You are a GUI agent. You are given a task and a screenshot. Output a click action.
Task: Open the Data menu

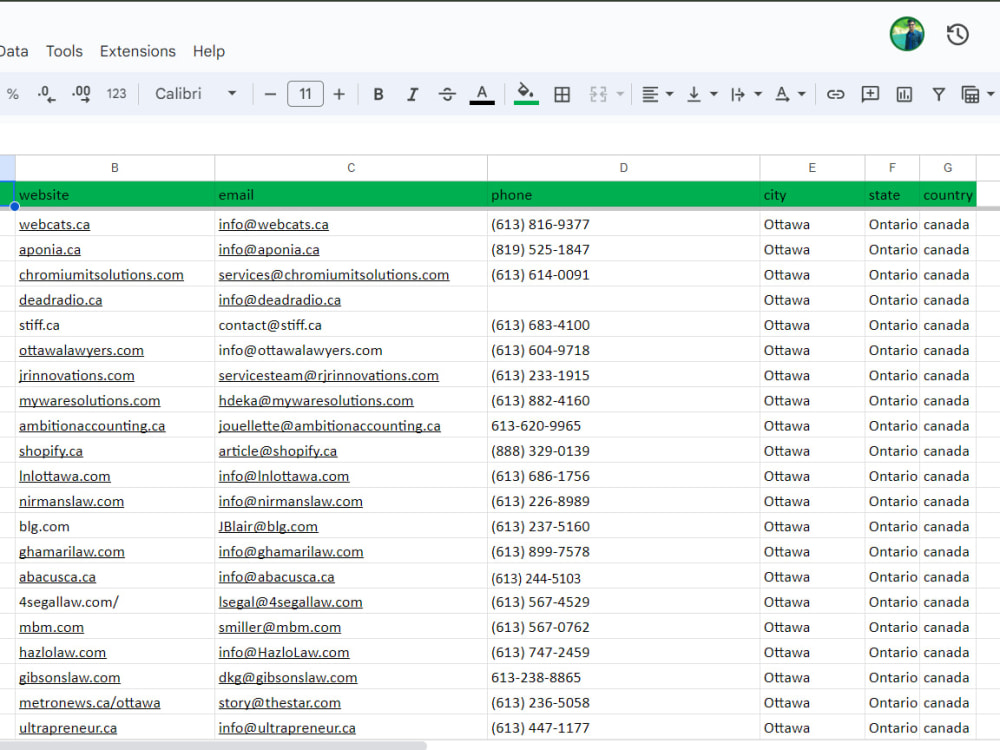tap(13, 51)
